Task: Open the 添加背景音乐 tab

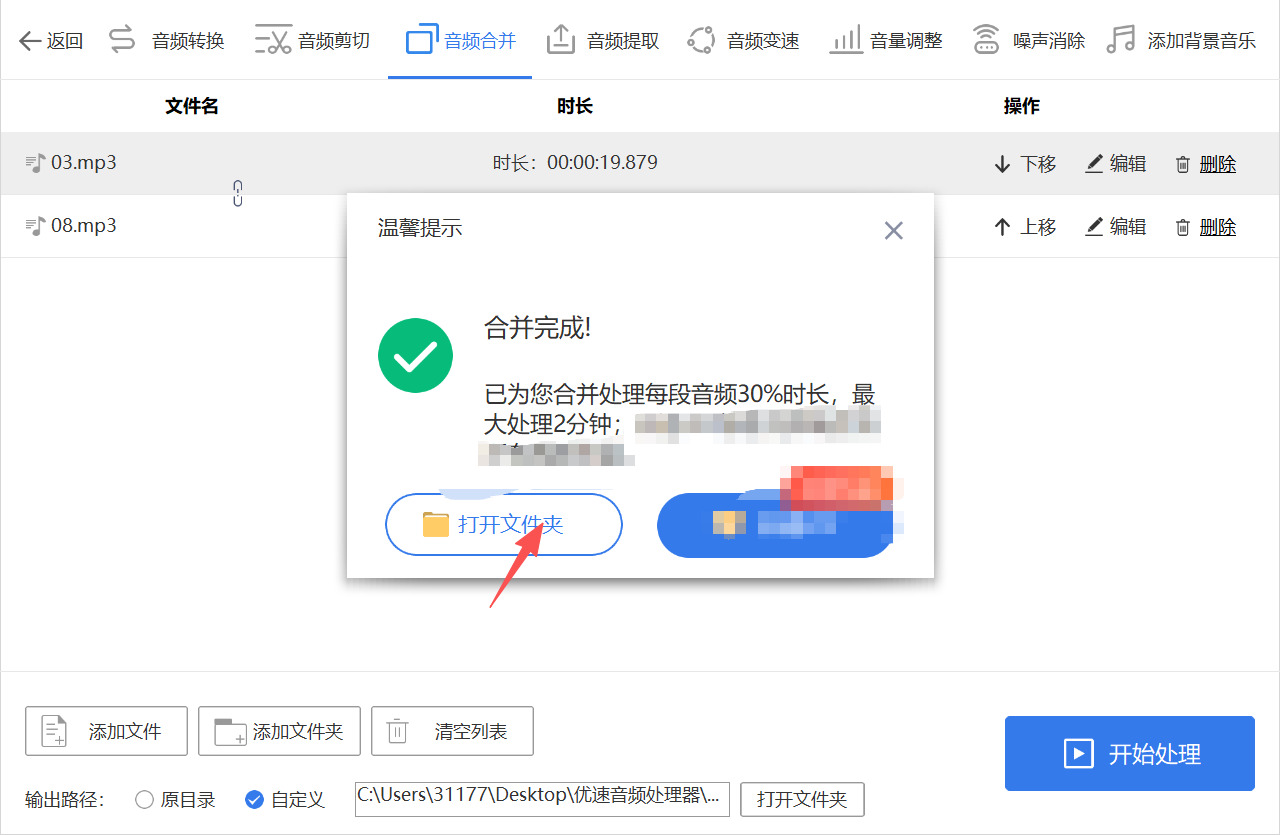Action: pyautogui.click(x=1181, y=41)
